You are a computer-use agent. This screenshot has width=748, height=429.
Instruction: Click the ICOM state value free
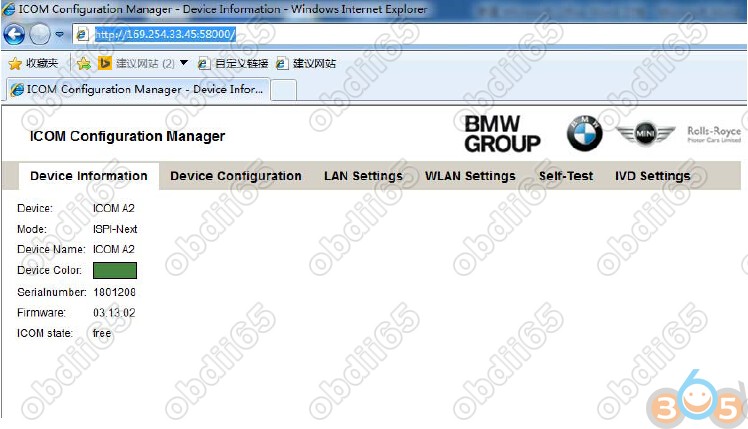(x=102, y=333)
